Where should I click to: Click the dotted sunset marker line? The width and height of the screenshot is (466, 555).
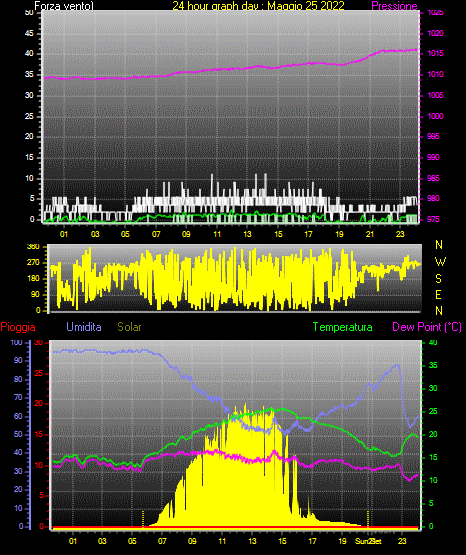tap(368, 519)
